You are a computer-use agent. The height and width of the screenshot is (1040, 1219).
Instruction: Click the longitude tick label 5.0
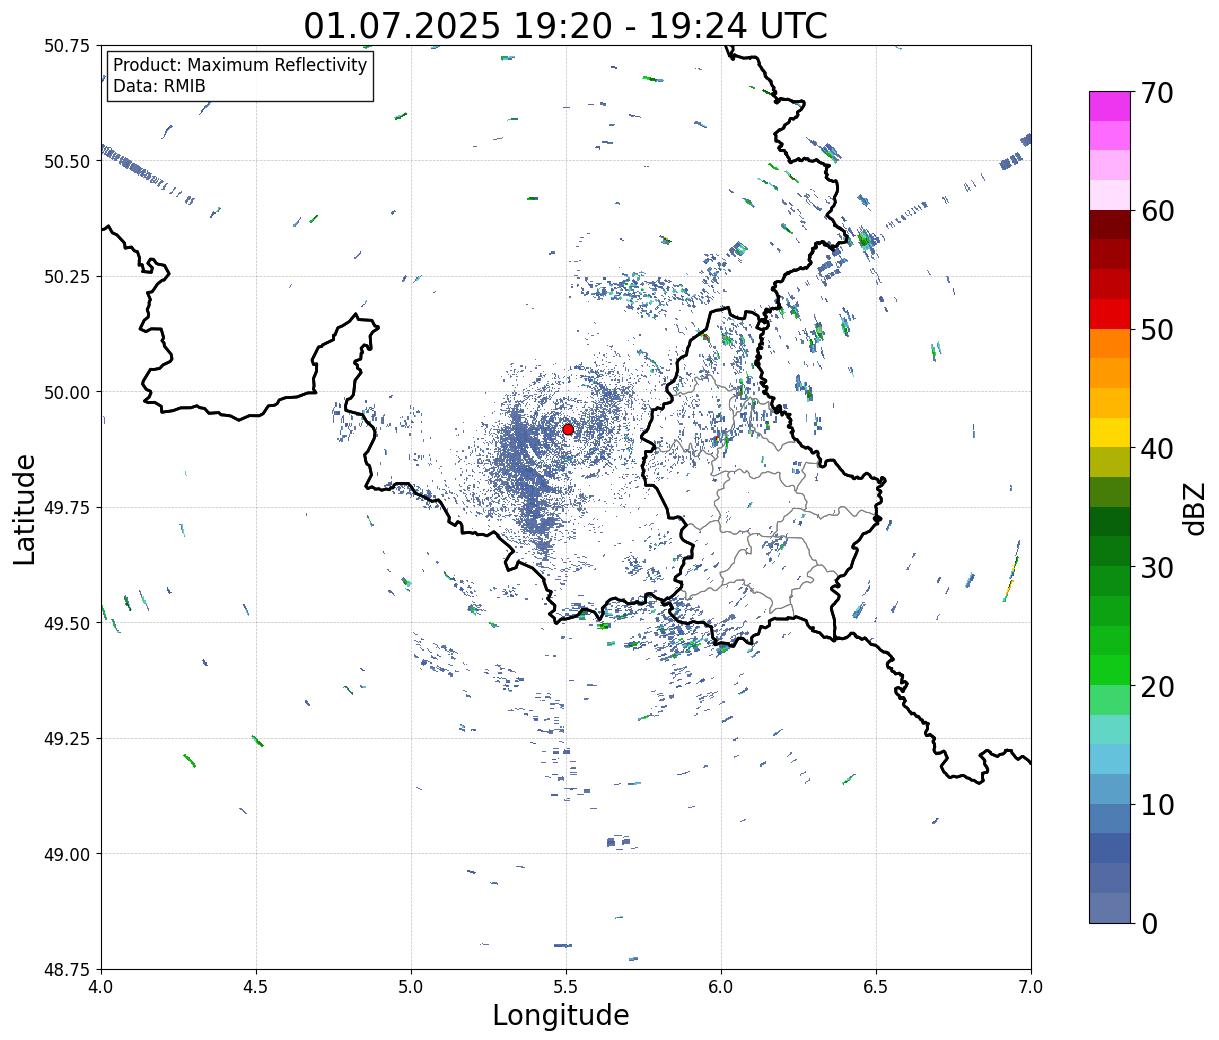pyautogui.click(x=411, y=986)
